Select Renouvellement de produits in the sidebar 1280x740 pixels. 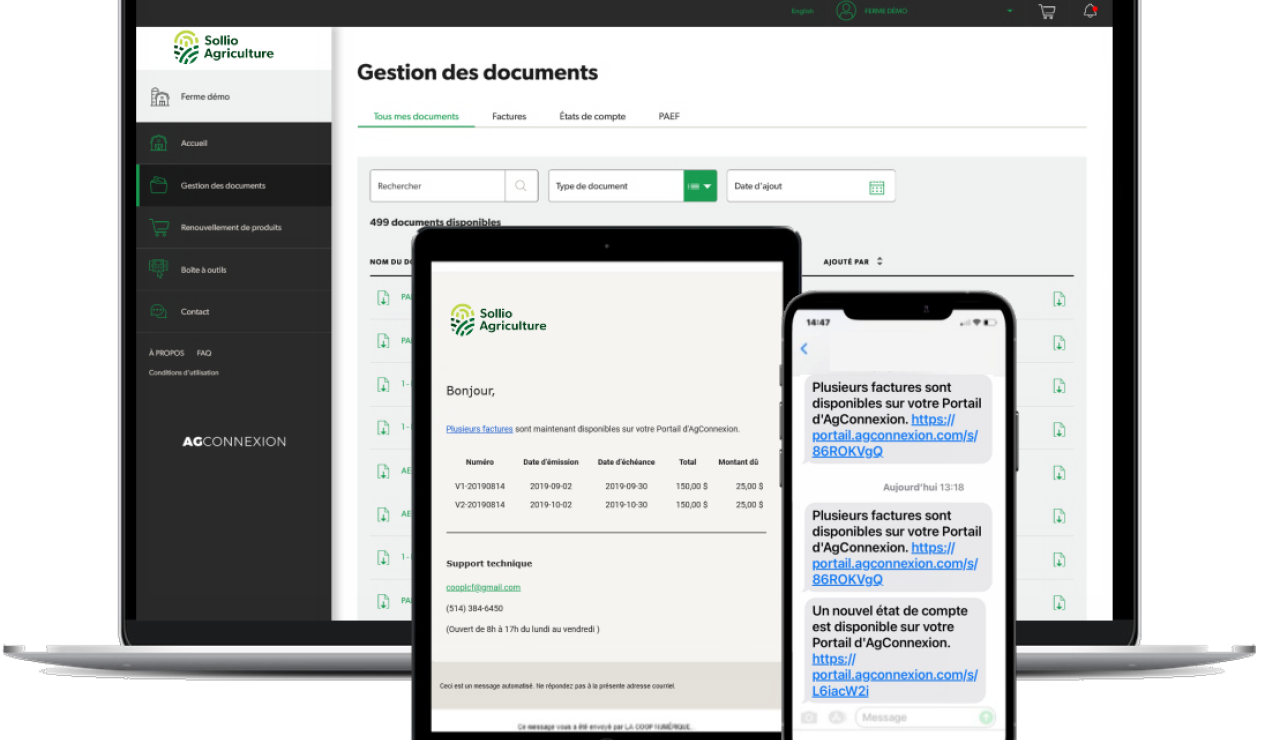tap(233, 227)
